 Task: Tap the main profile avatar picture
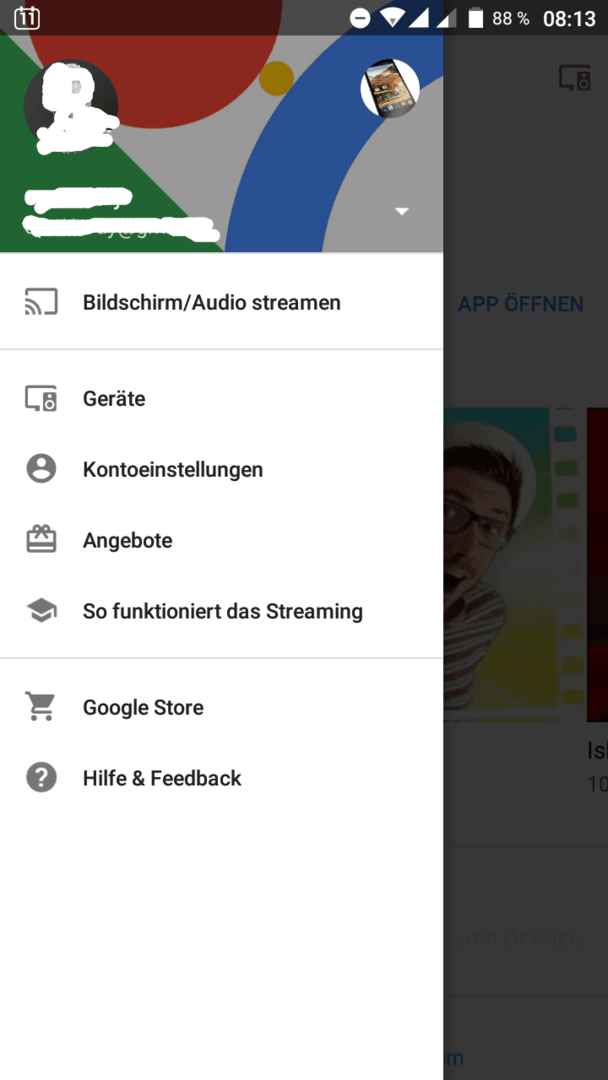(71, 107)
